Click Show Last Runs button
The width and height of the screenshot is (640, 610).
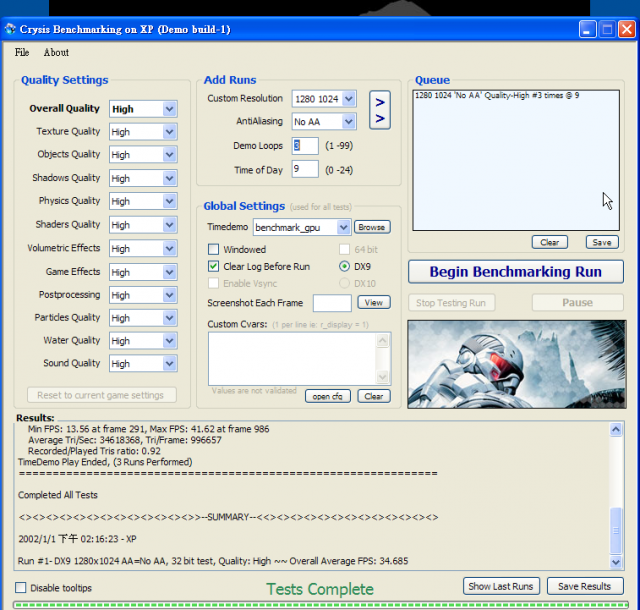point(501,586)
